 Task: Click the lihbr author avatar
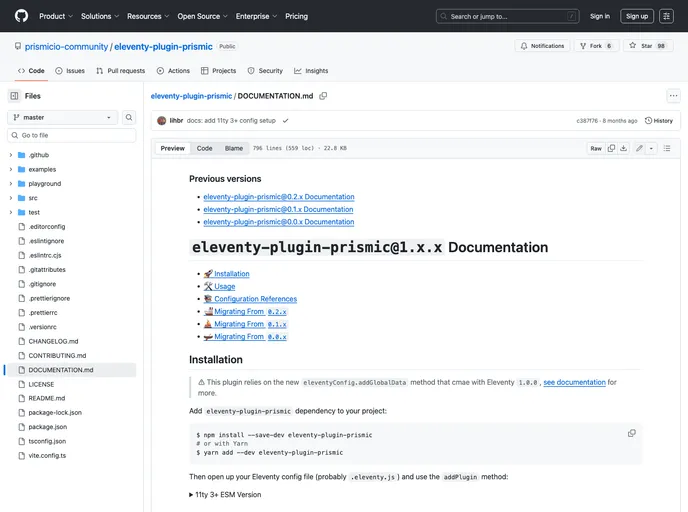tap(161, 121)
